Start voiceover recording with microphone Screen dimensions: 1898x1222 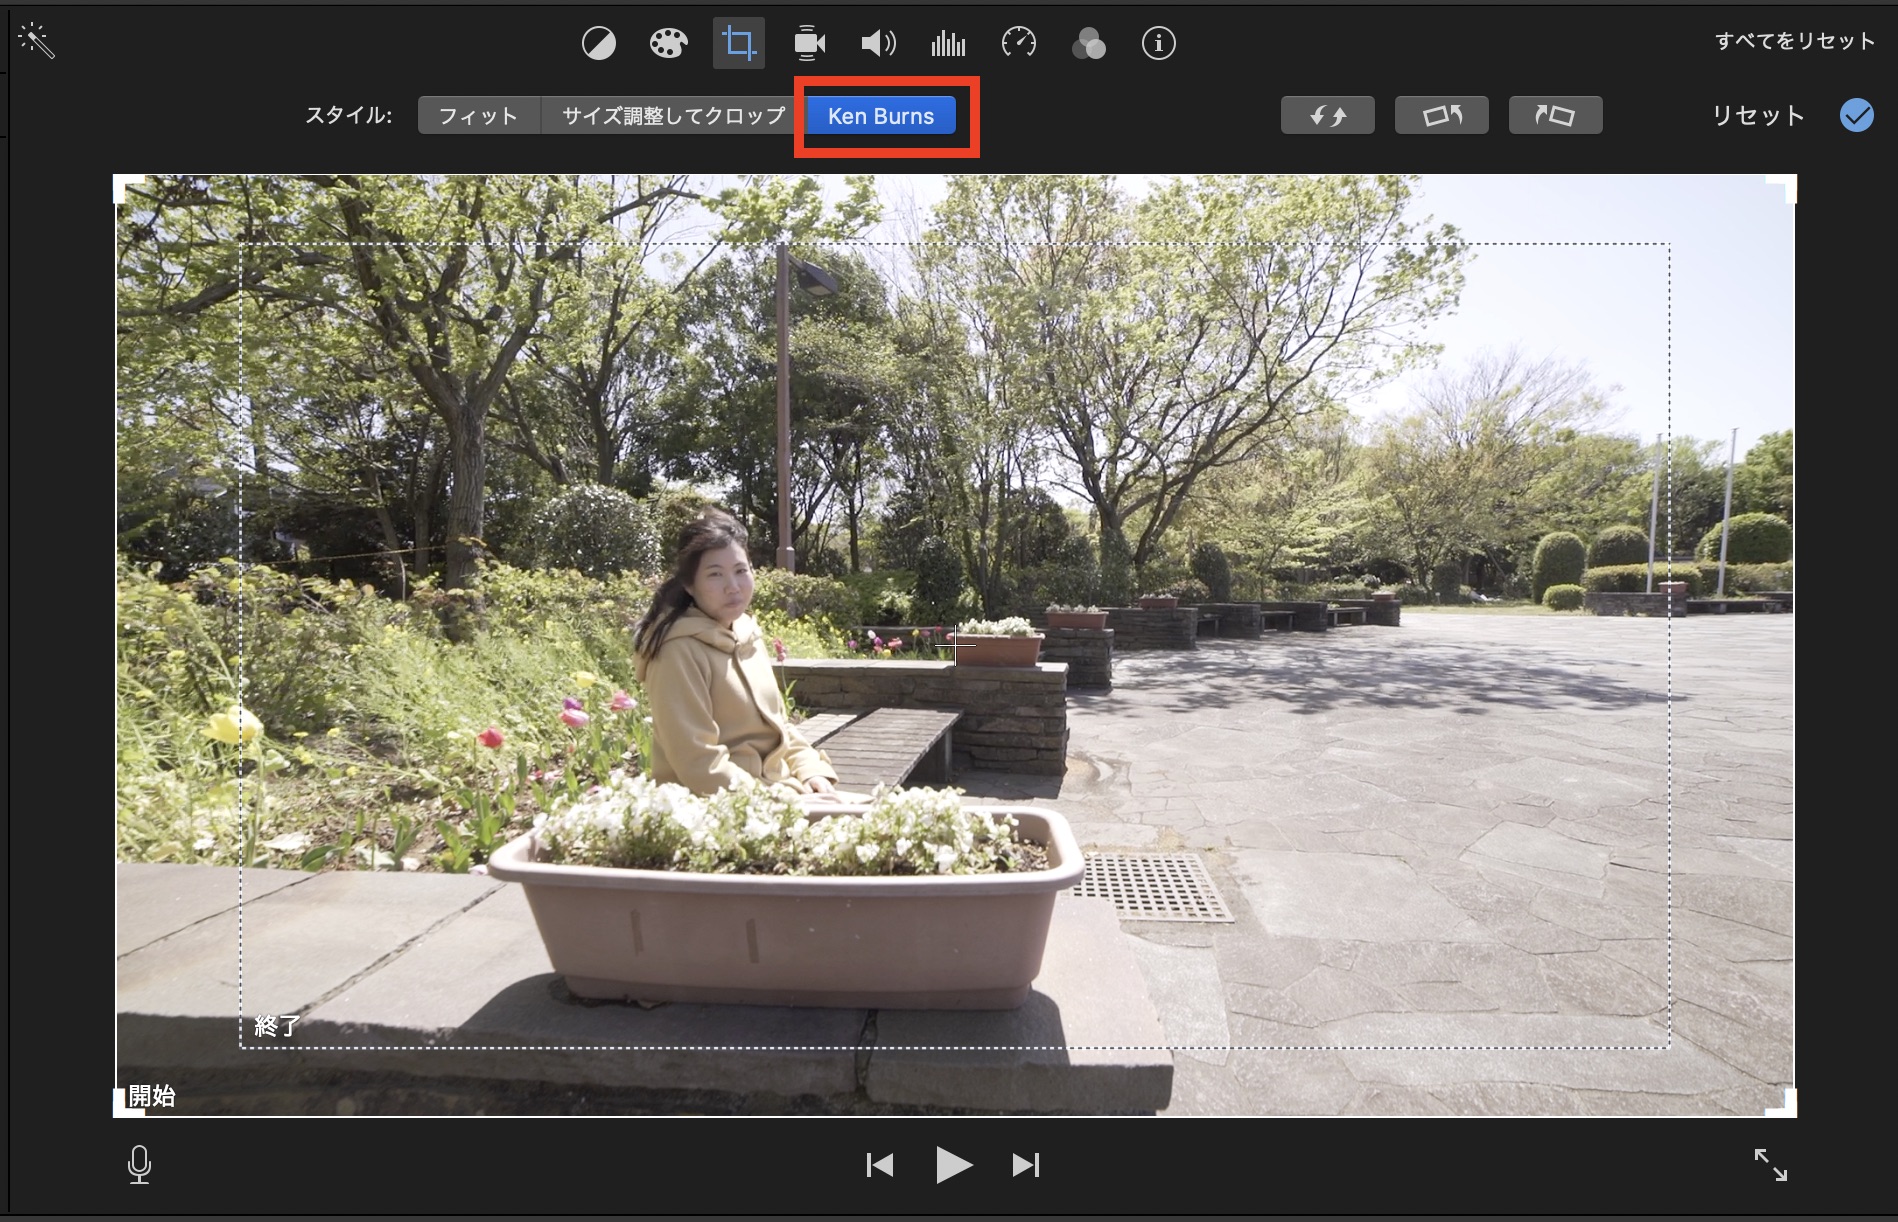(140, 1165)
